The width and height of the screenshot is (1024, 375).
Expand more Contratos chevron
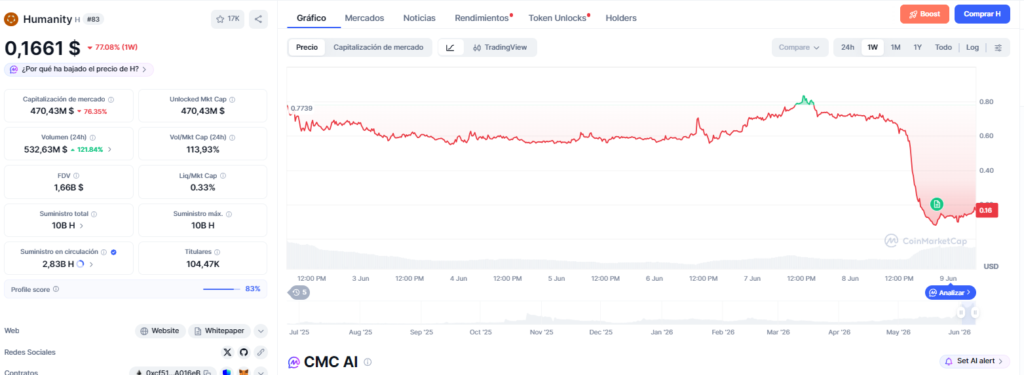[x=261, y=372]
